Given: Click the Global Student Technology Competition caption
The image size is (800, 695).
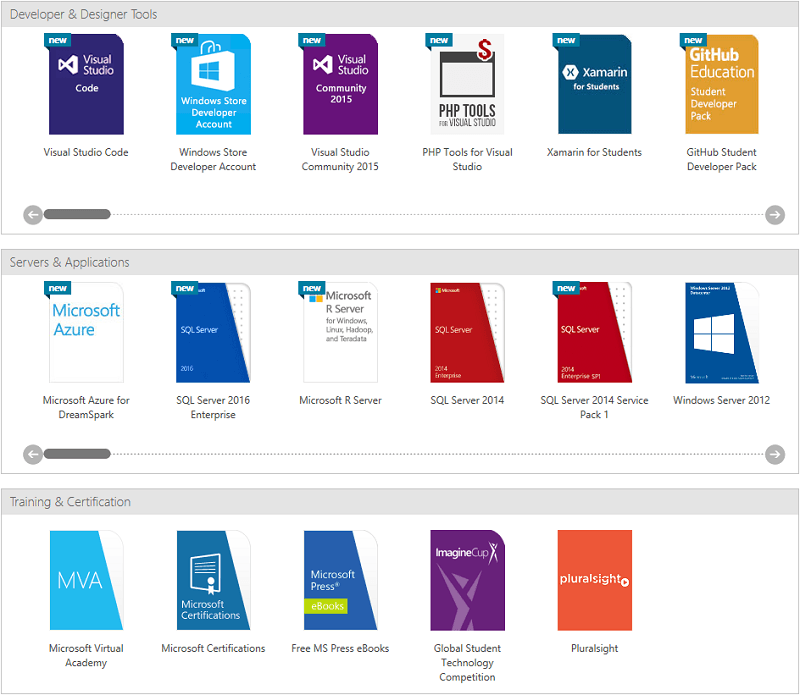Looking at the screenshot, I should tap(467, 662).
